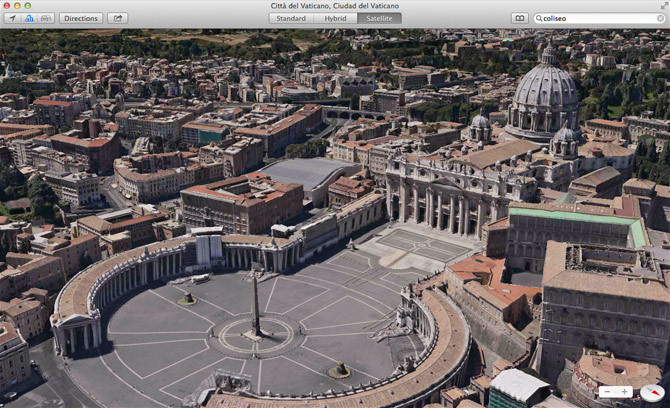Switch to Hybrid map view
The image size is (670, 408).
point(334,18)
